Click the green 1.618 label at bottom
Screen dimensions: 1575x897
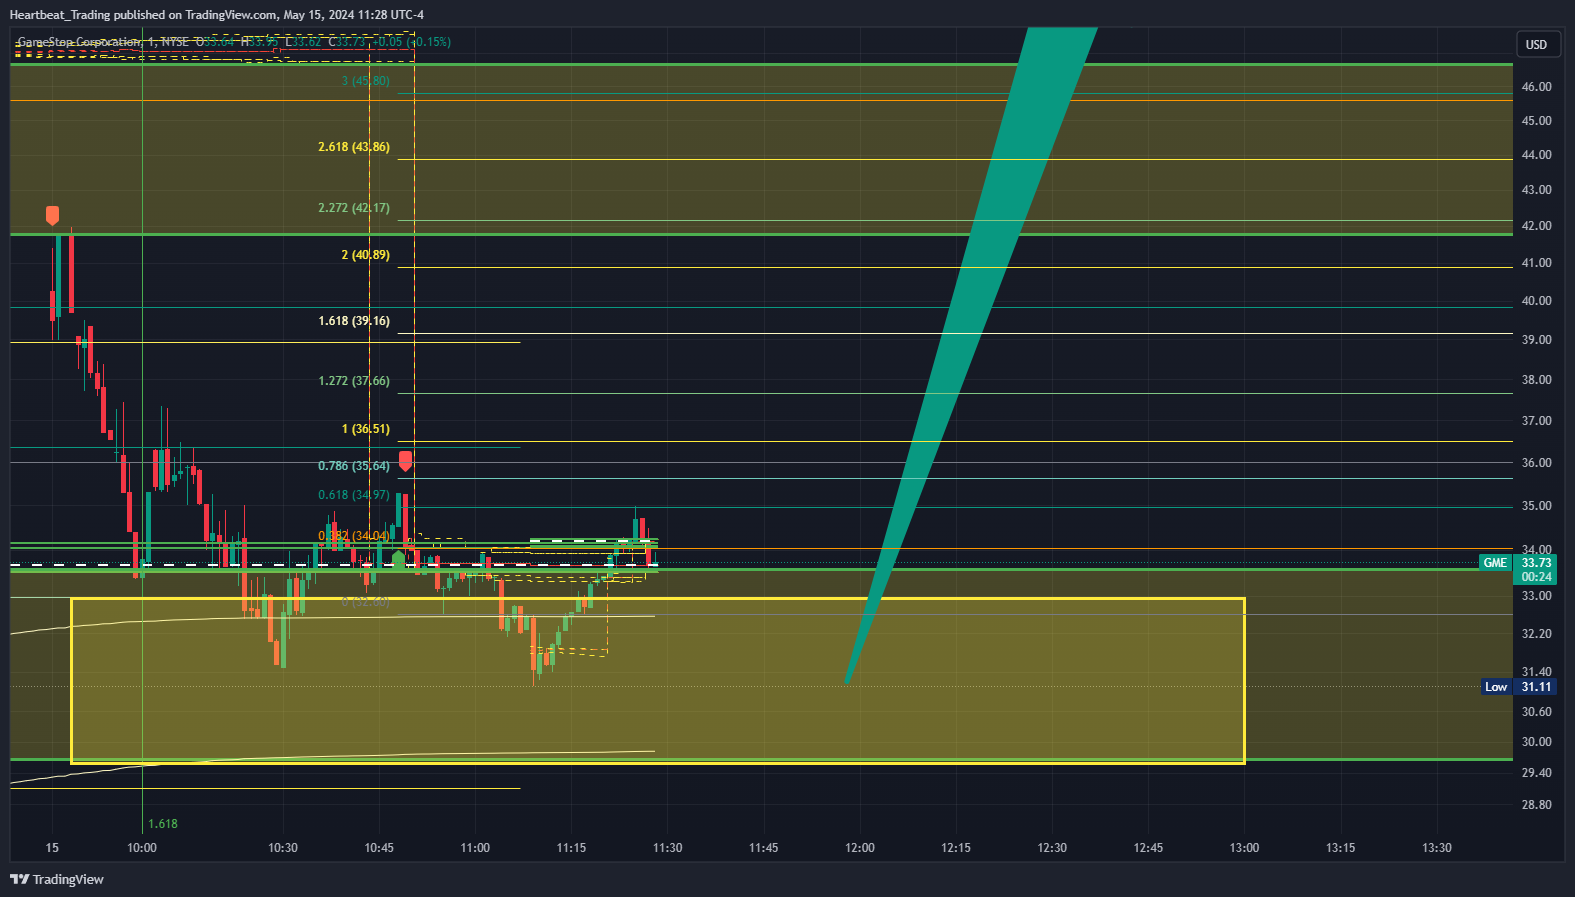click(x=163, y=824)
